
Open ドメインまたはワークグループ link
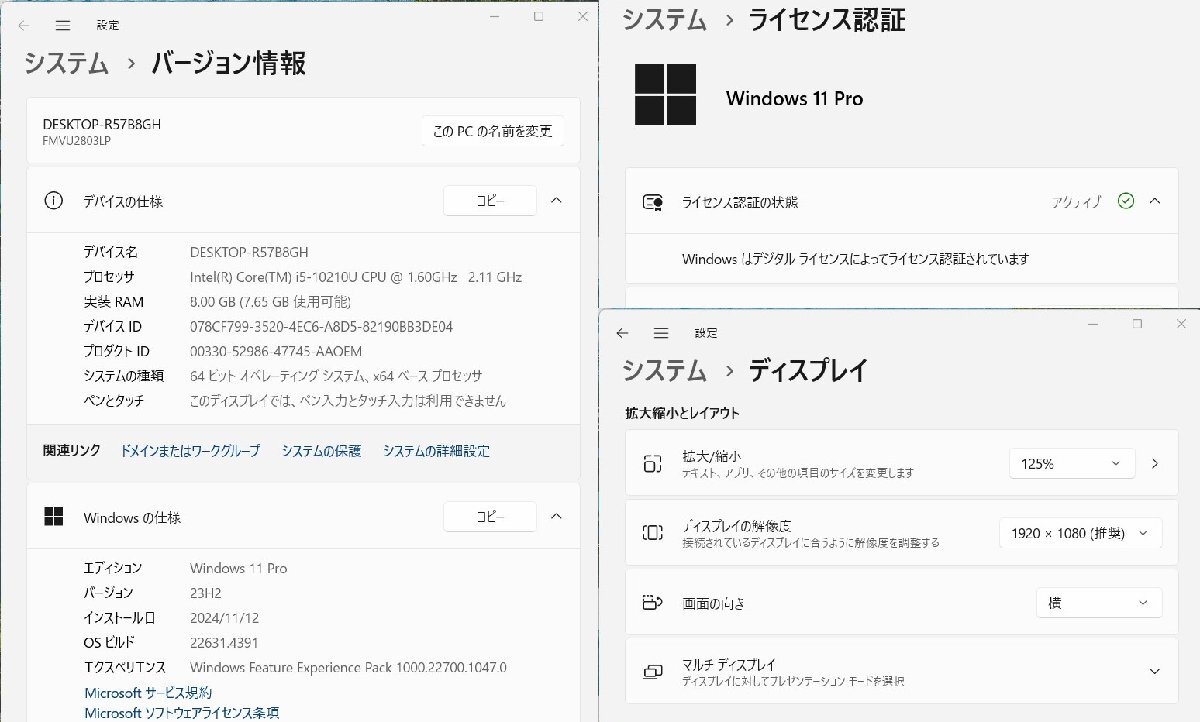click(x=190, y=451)
